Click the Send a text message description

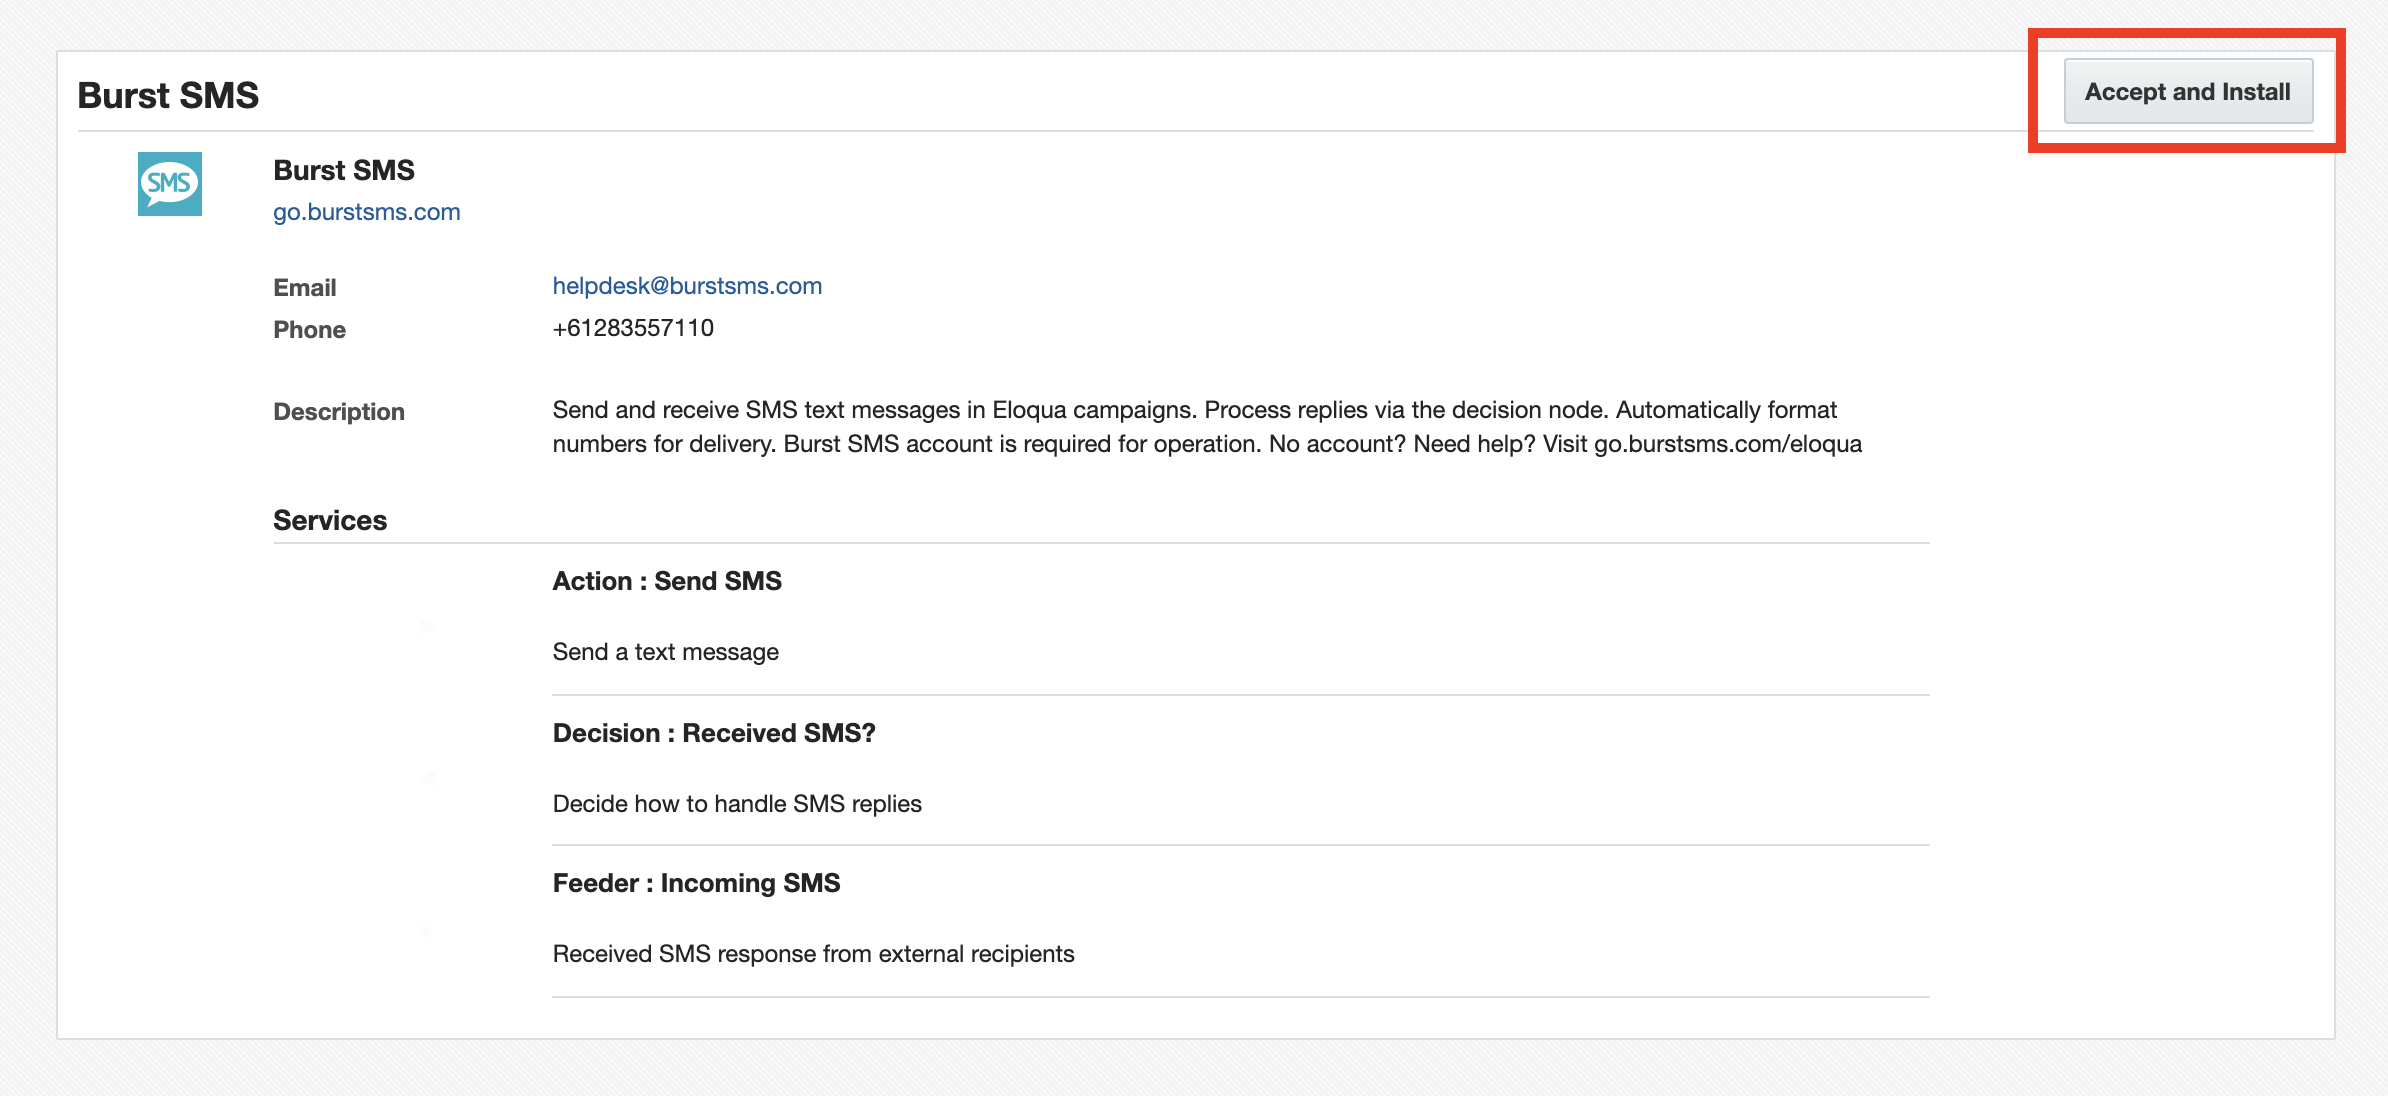pos(665,652)
